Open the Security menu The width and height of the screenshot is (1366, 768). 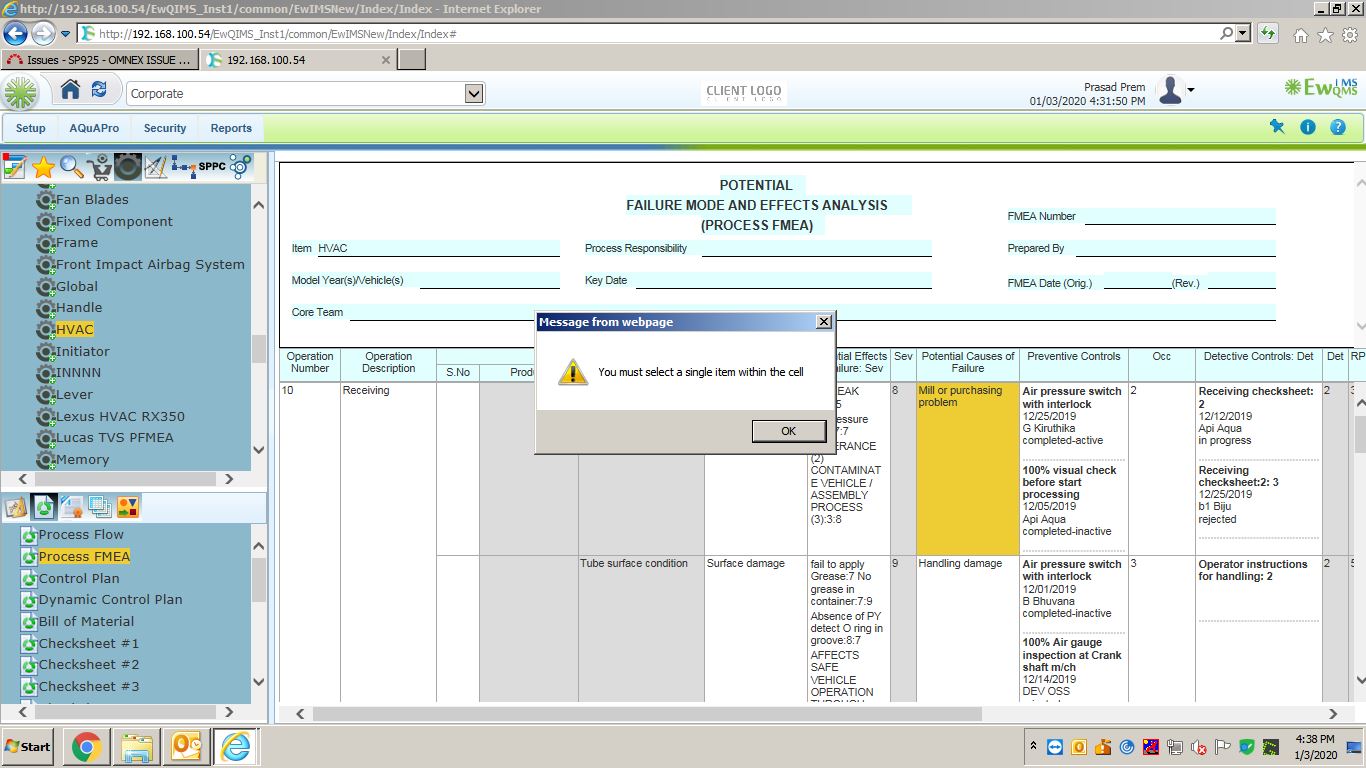[x=165, y=128]
